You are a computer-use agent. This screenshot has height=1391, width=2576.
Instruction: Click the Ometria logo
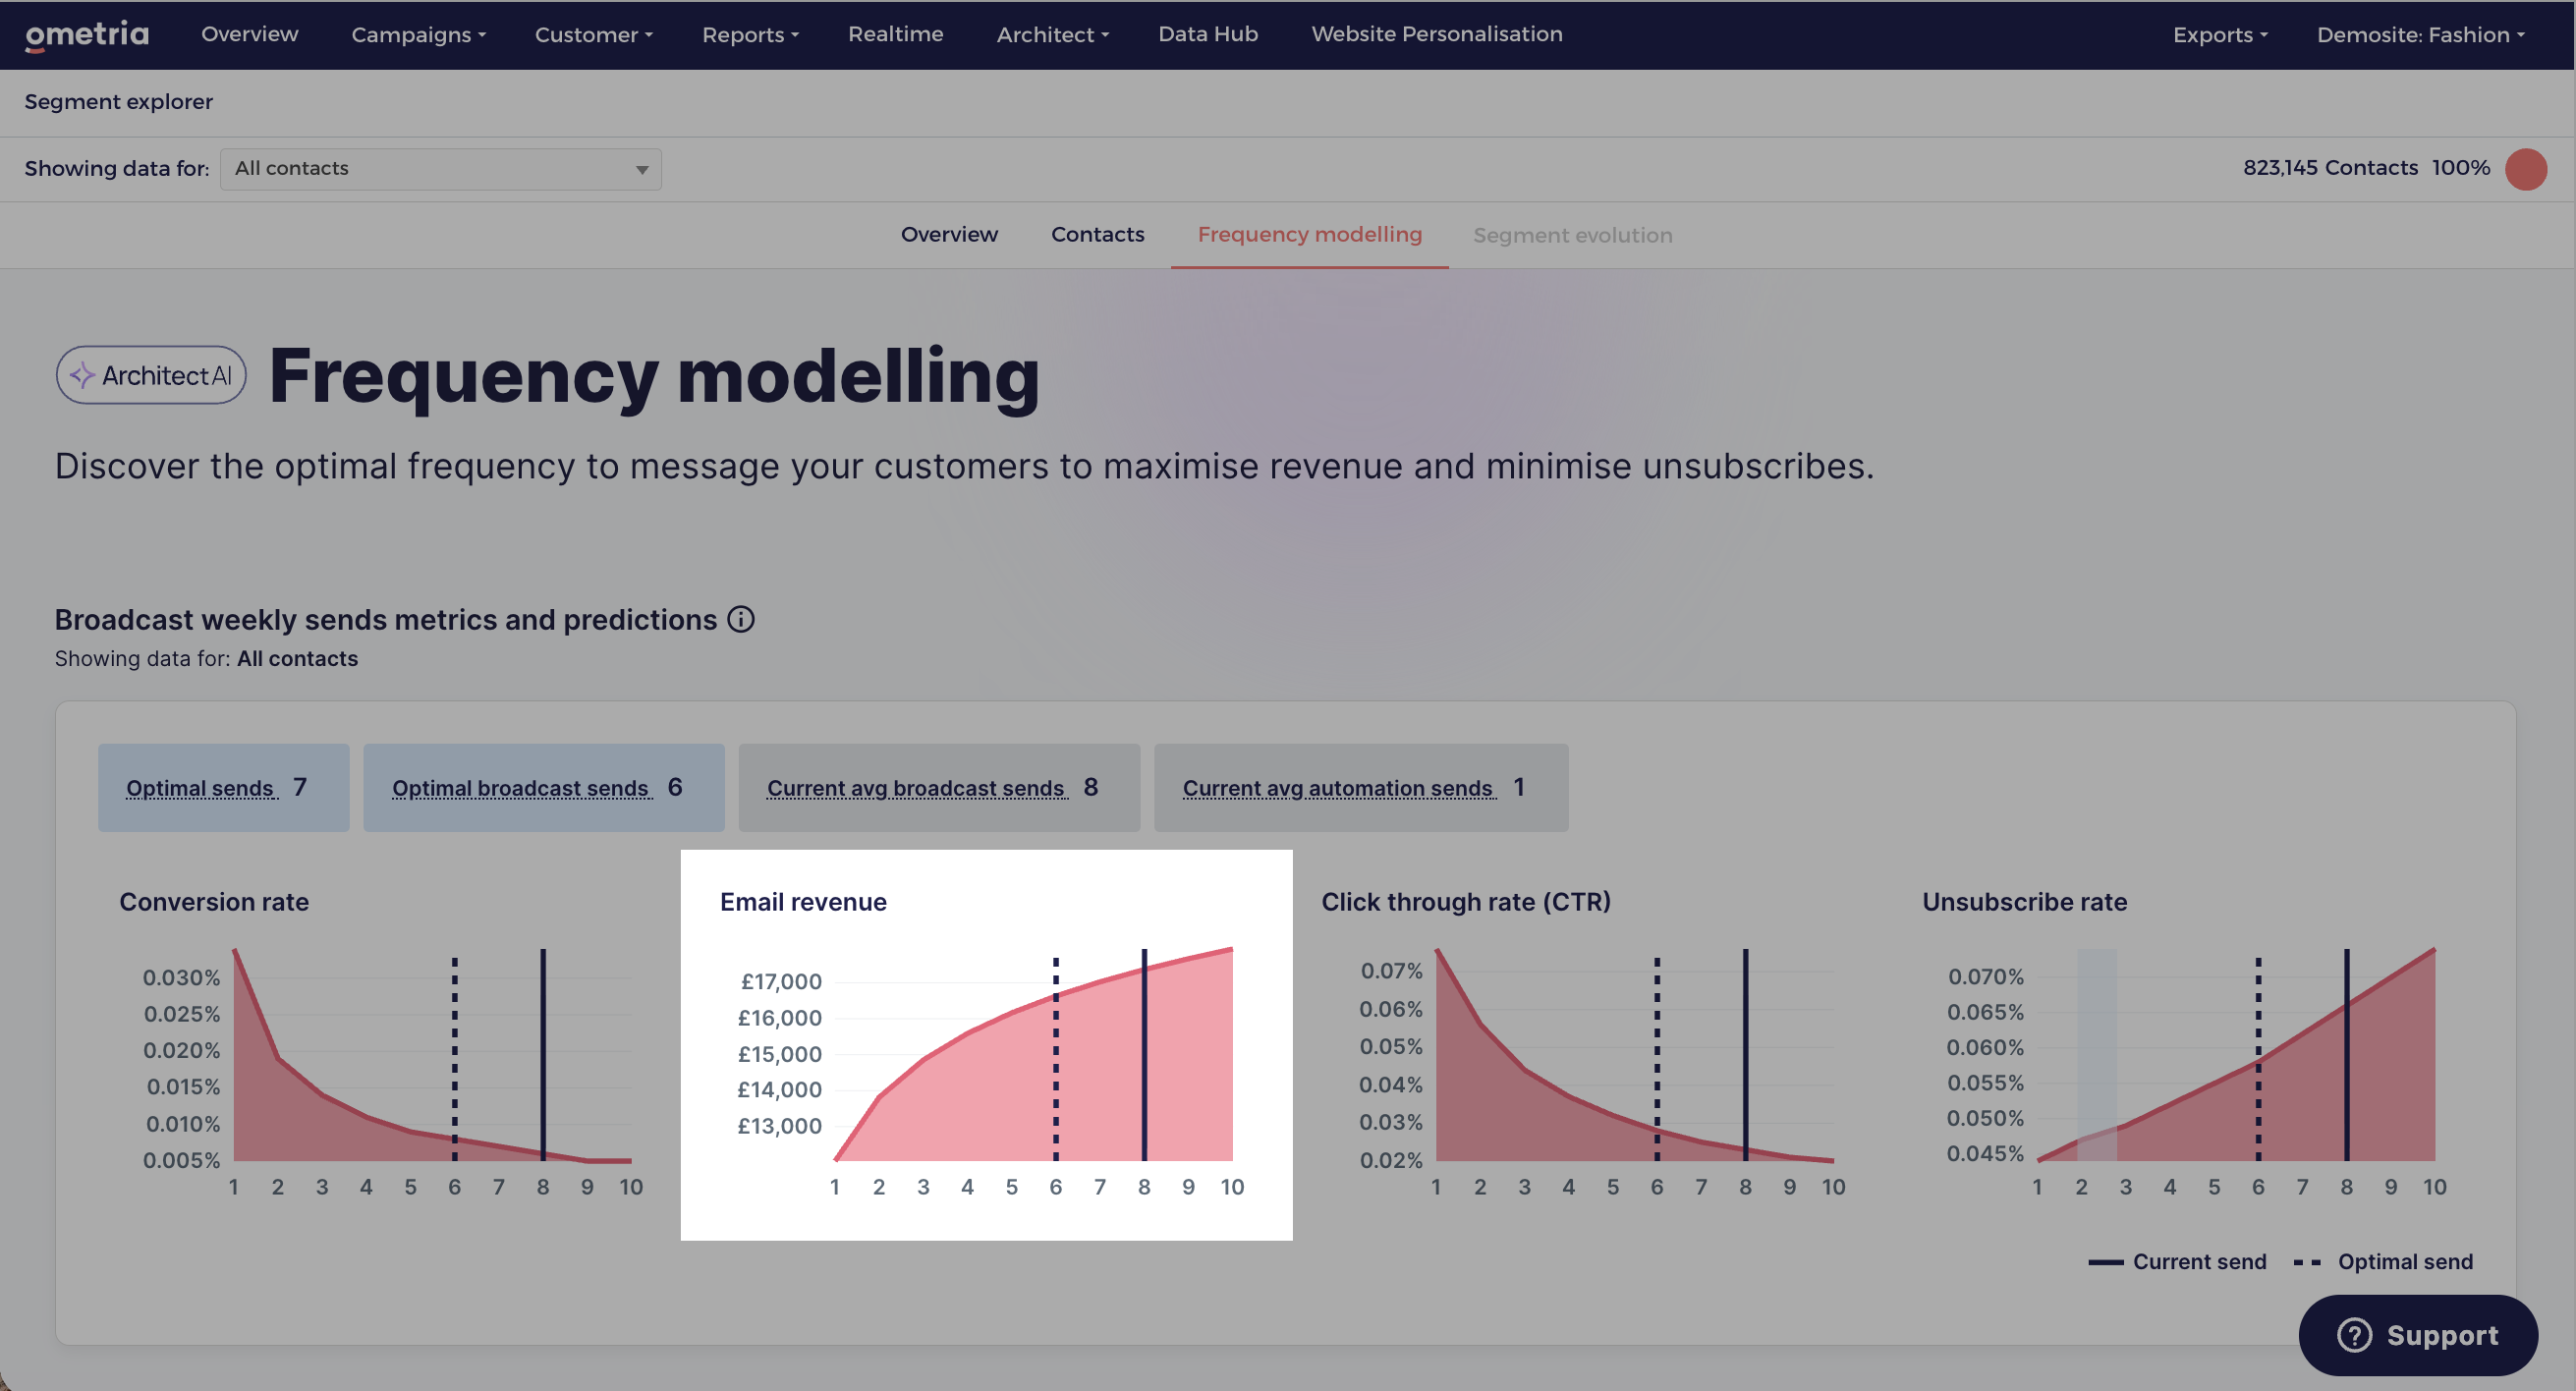[x=87, y=35]
